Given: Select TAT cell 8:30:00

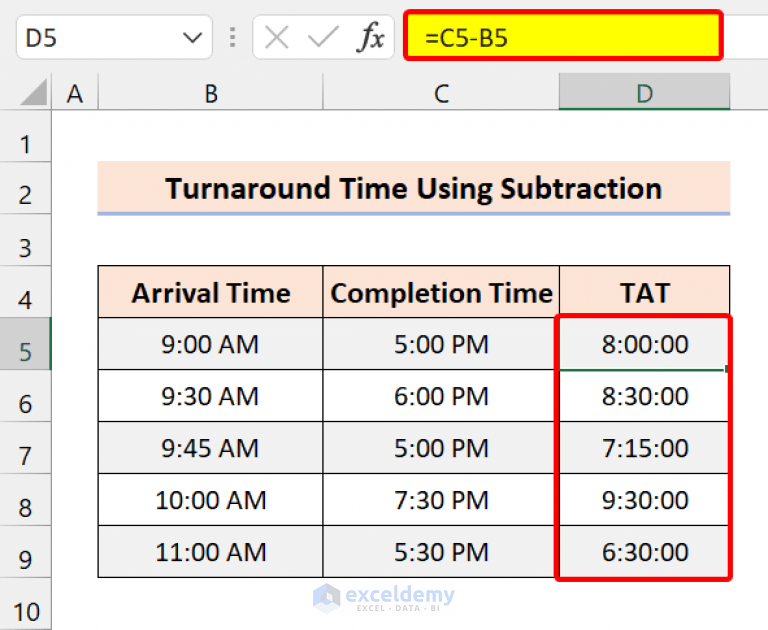Looking at the screenshot, I should tap(645, 396).
